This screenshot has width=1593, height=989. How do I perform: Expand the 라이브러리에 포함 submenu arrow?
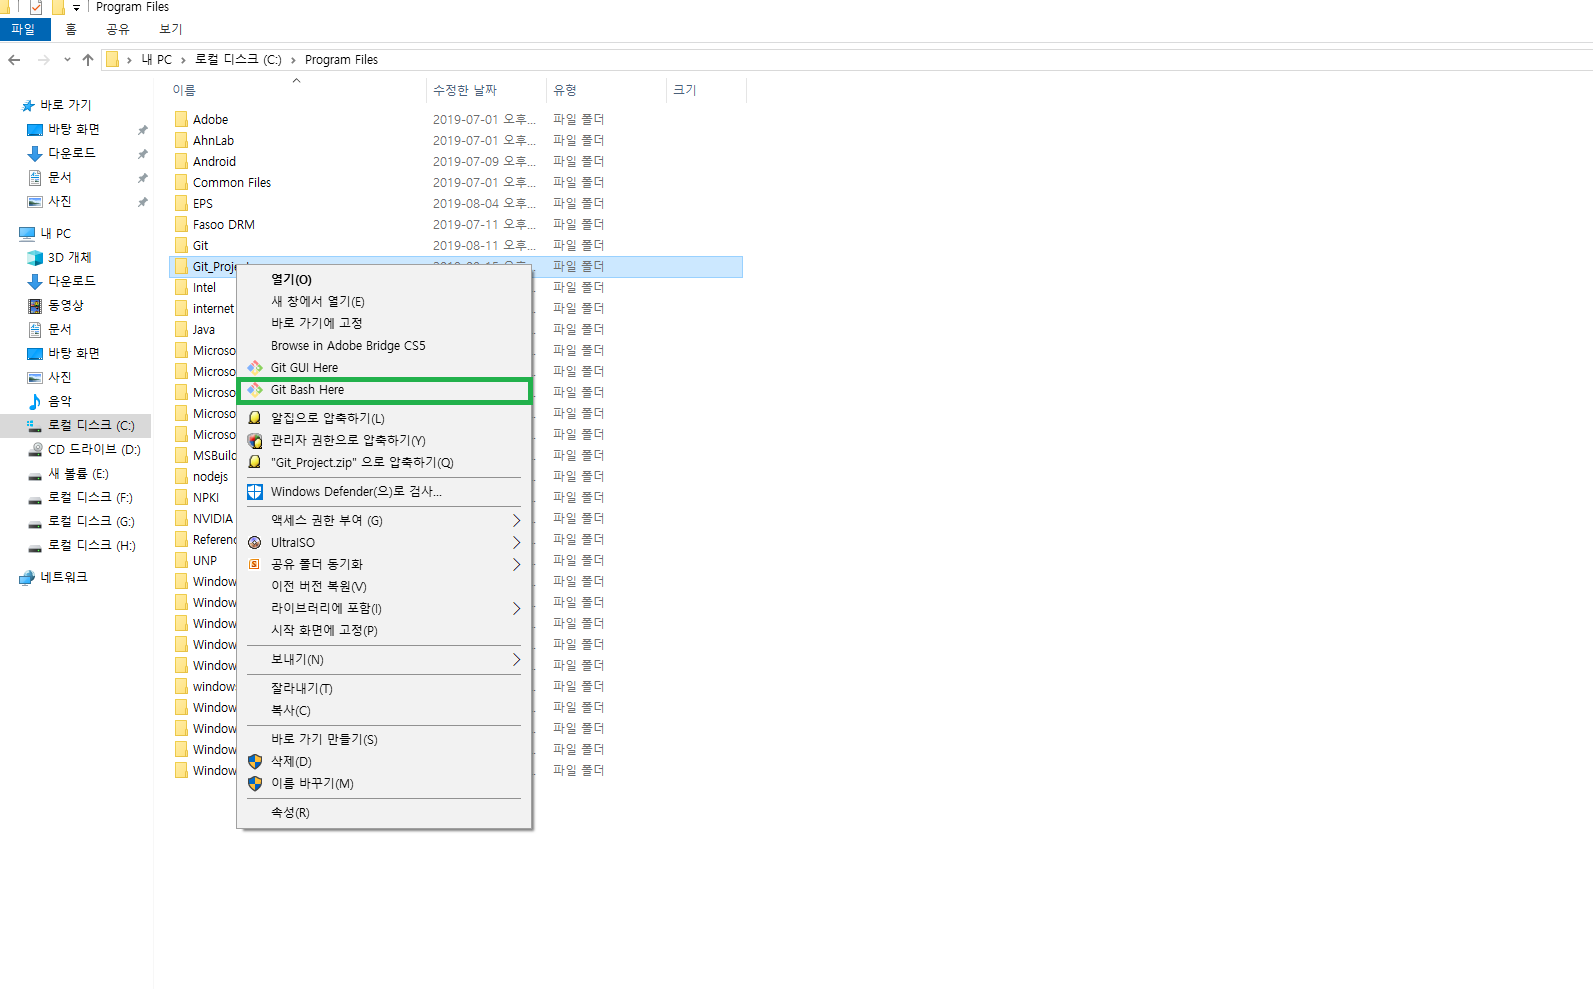tap(516, 609)
